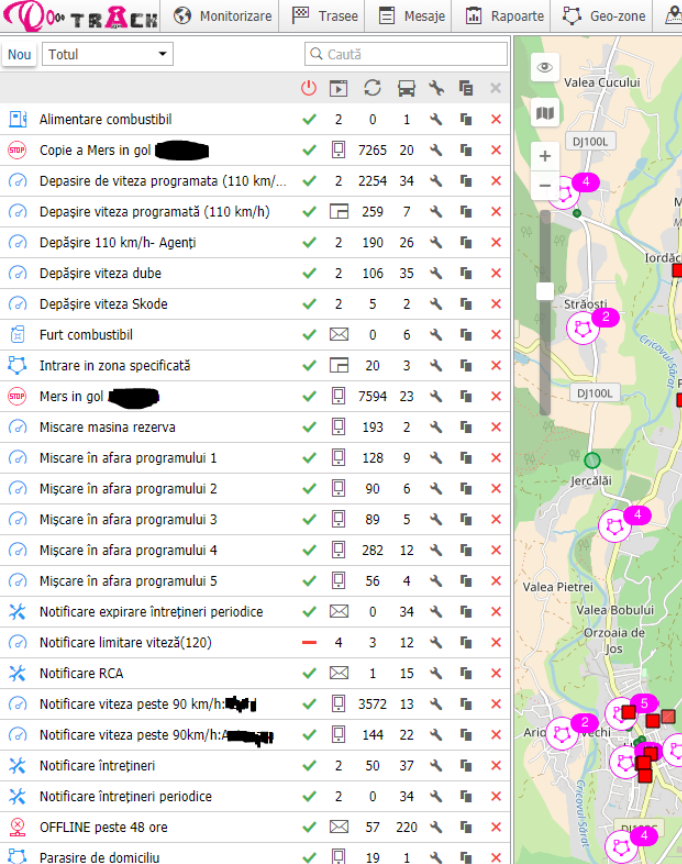The image size is (682, 864).
Task: Enable Notificare limitare viteză(120) notification
Action: coord(309,643)
